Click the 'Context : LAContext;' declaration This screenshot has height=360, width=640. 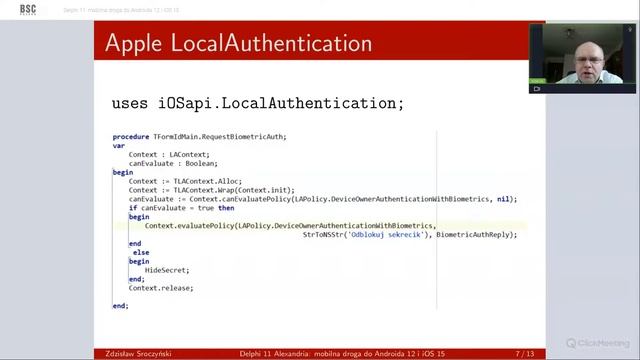pyautogui.click(x=169, y=155)
